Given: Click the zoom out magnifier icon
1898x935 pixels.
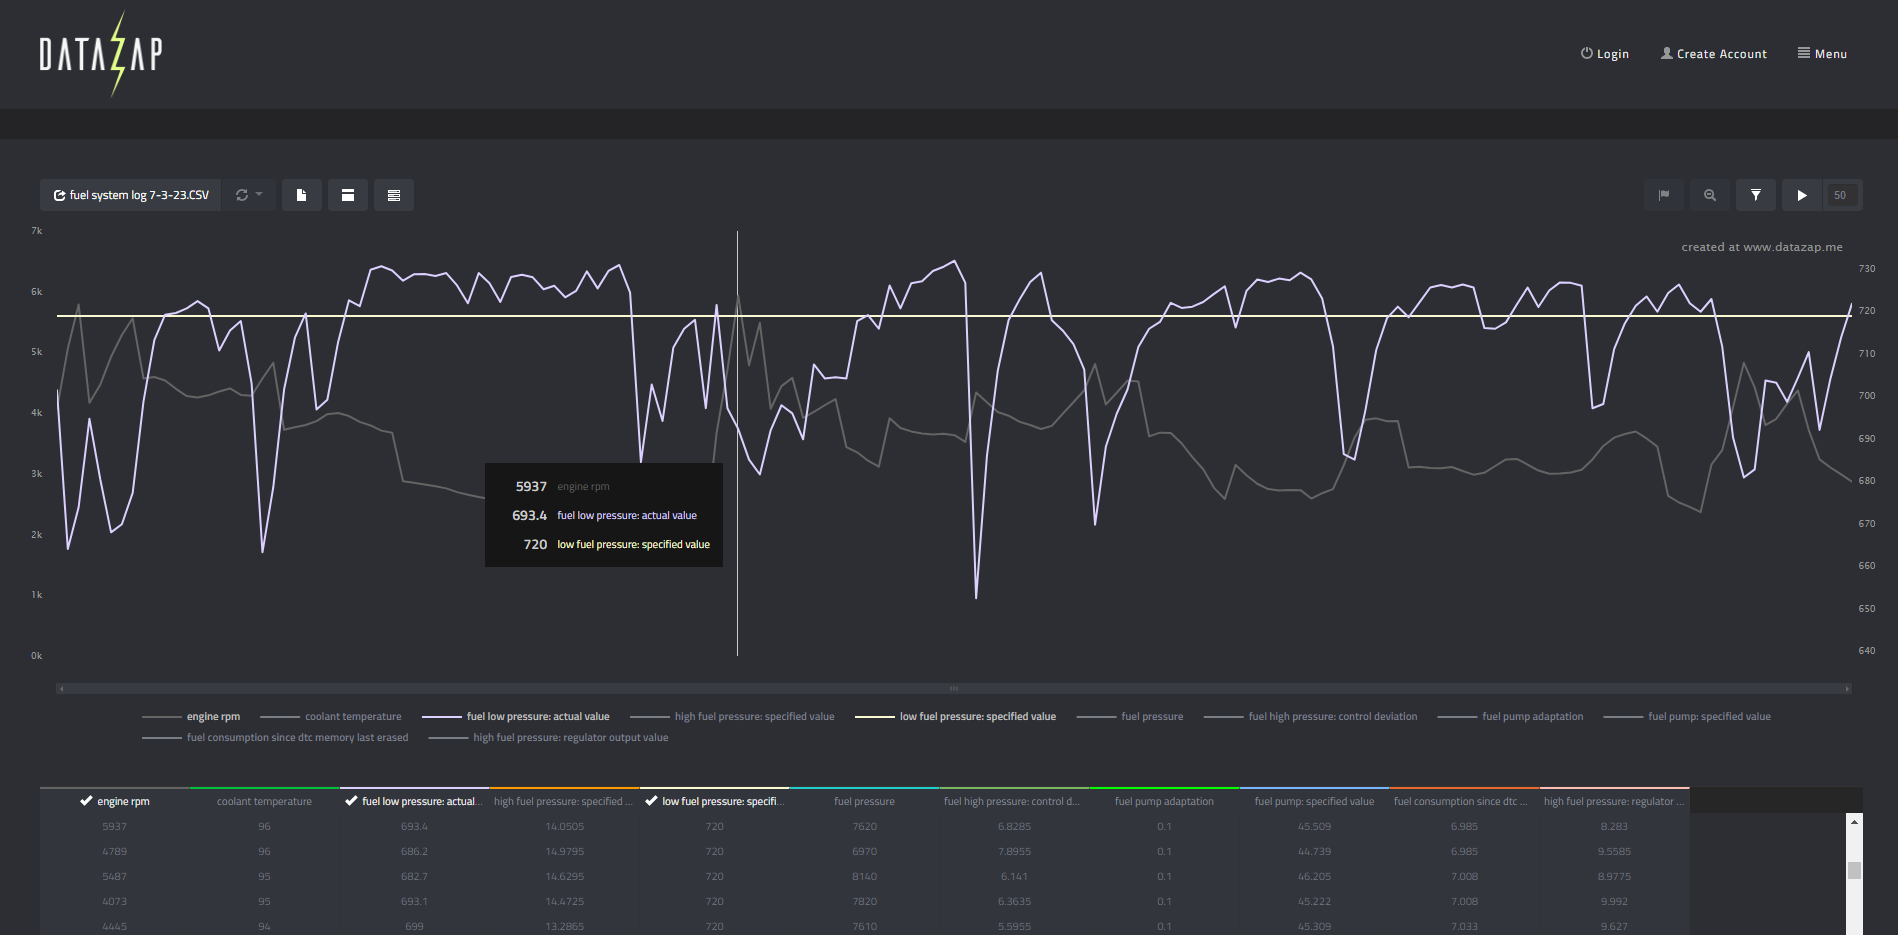Looking at the screenshot, I should [1710, 195].
